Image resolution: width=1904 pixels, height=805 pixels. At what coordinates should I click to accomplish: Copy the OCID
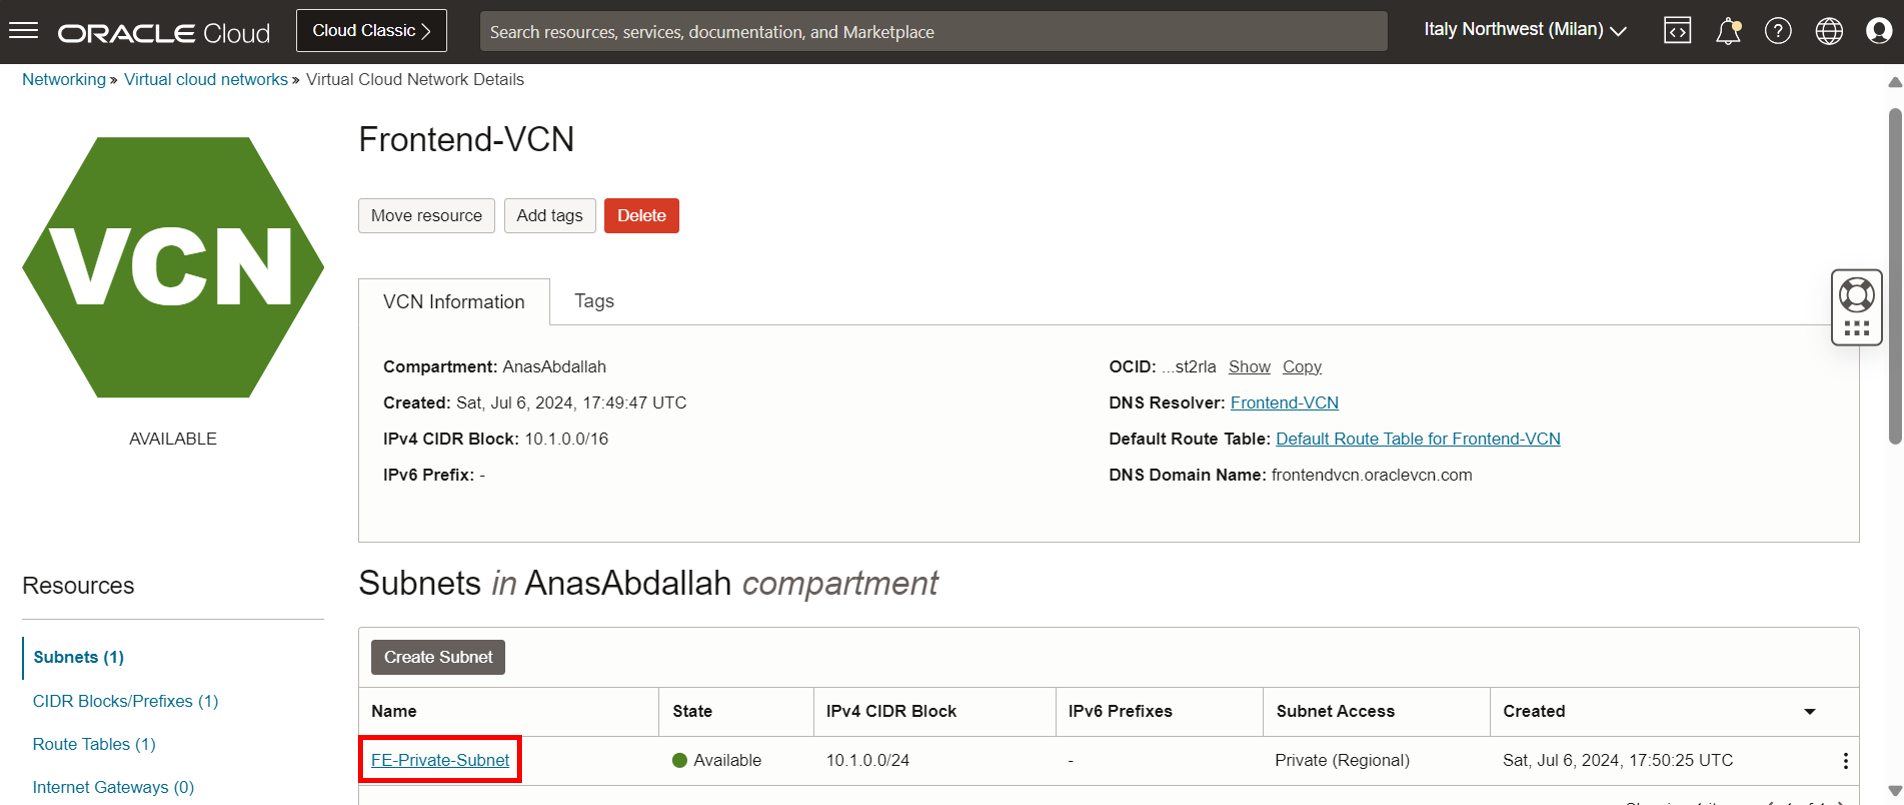click(1302, 367)
